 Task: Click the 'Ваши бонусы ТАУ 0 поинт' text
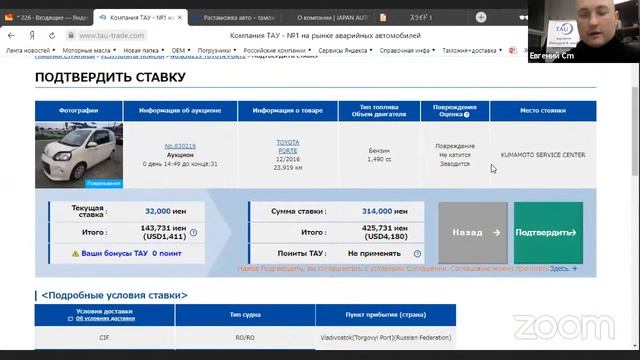tap(131, 253)
